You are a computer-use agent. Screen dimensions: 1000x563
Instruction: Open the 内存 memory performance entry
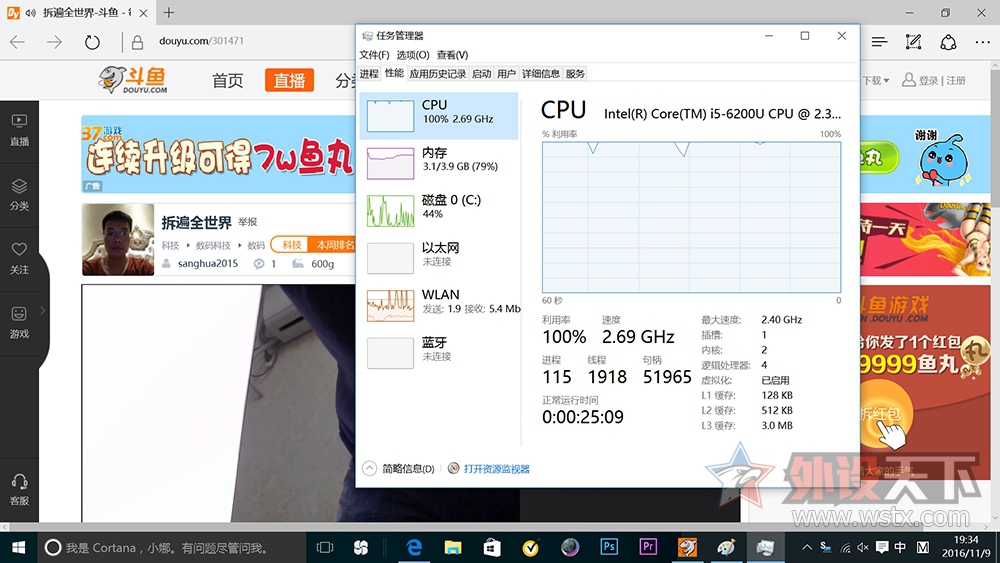coord(439,163)
